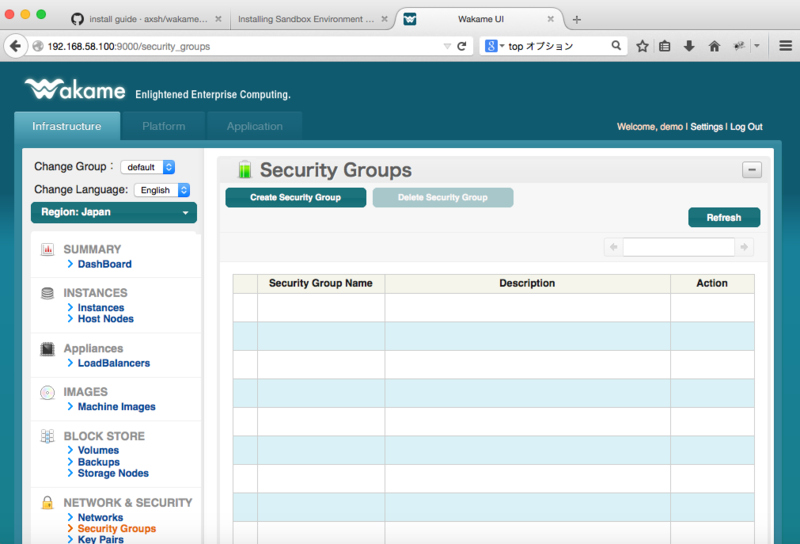Collapse the Security Groups panel with minus button
This screenshot has width=800, height=544.
tap(752, 169)
